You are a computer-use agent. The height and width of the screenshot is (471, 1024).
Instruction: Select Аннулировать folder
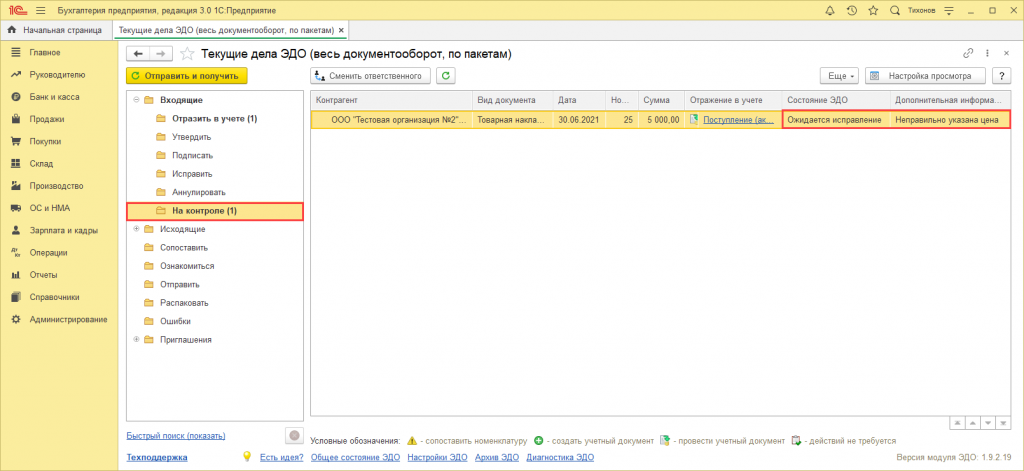coord(199,193)
